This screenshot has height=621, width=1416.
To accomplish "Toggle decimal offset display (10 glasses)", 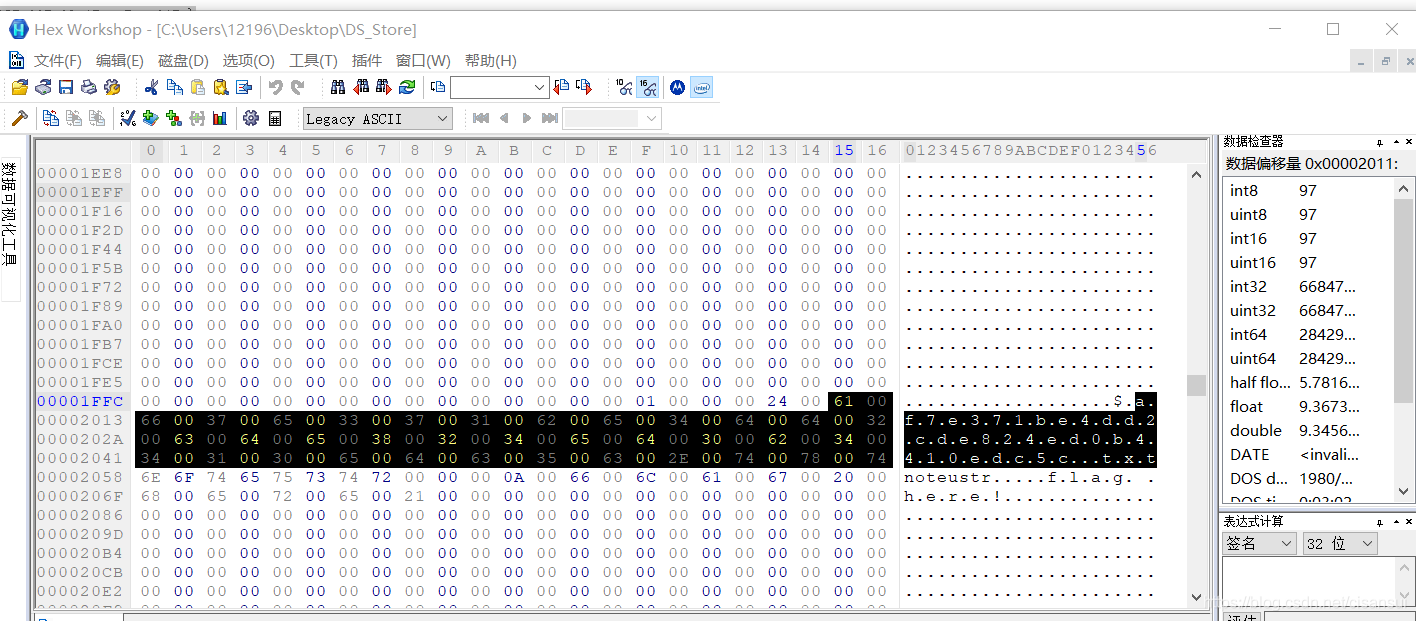I will (624, 87).
